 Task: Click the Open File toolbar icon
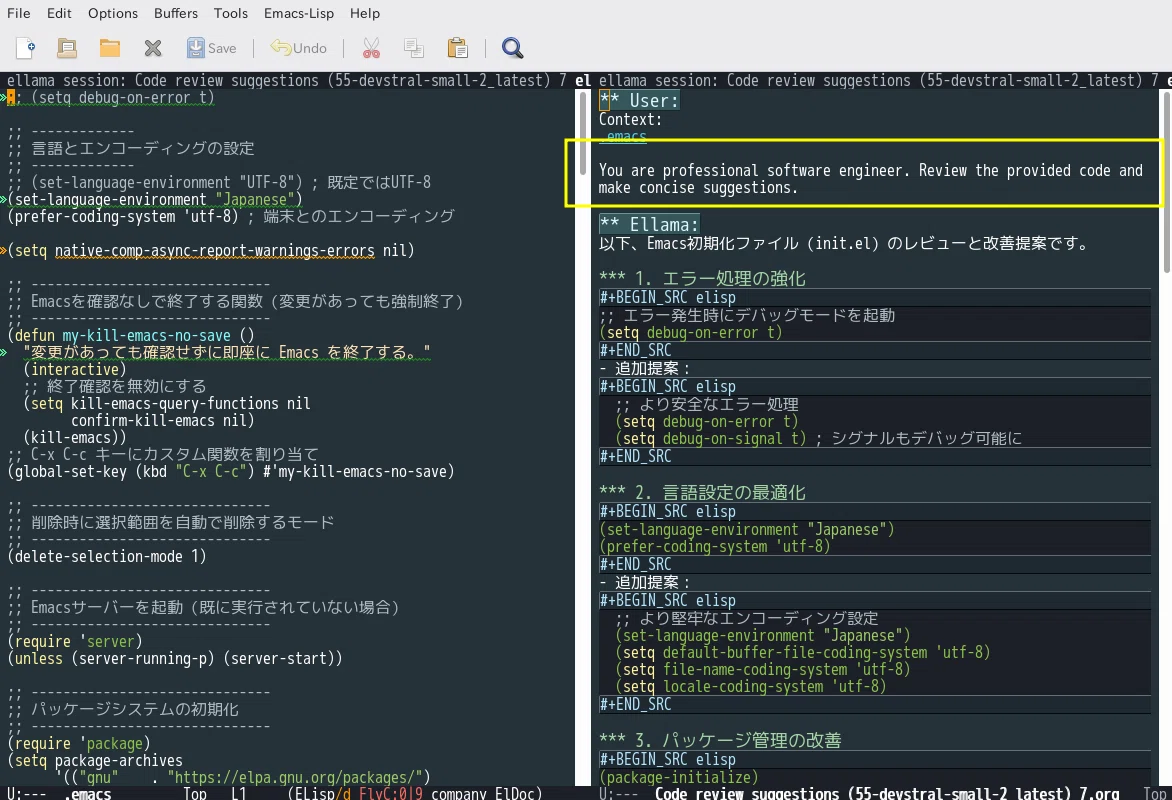[x=67, y=48]
